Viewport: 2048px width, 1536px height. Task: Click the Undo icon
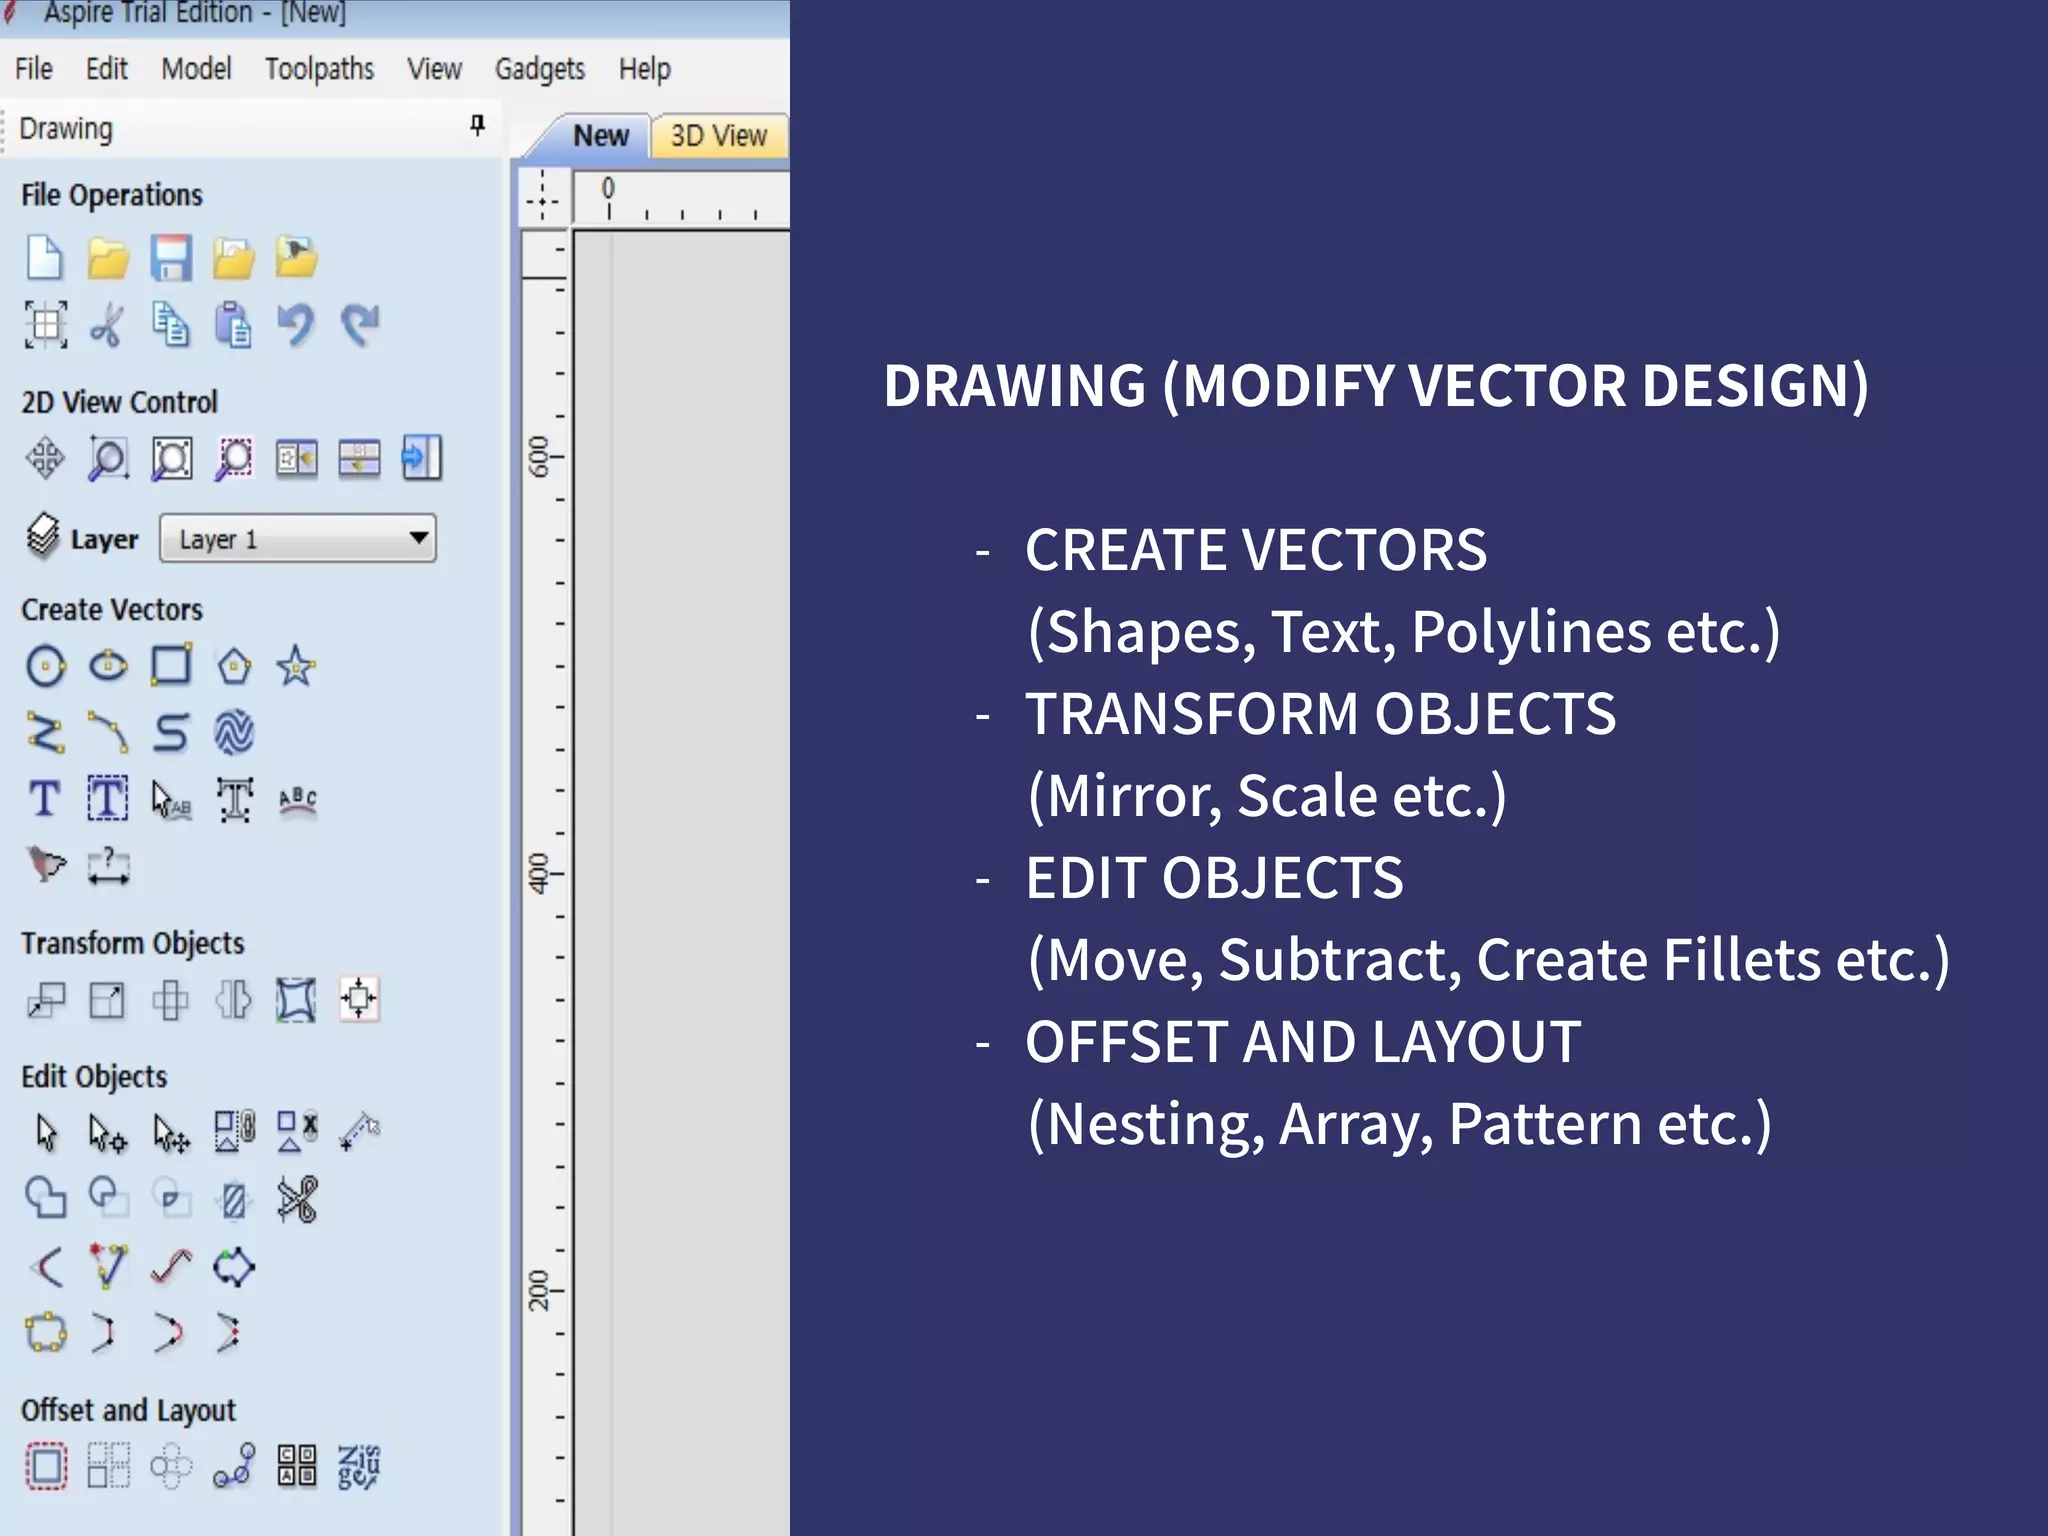click(x=296, y=325)
